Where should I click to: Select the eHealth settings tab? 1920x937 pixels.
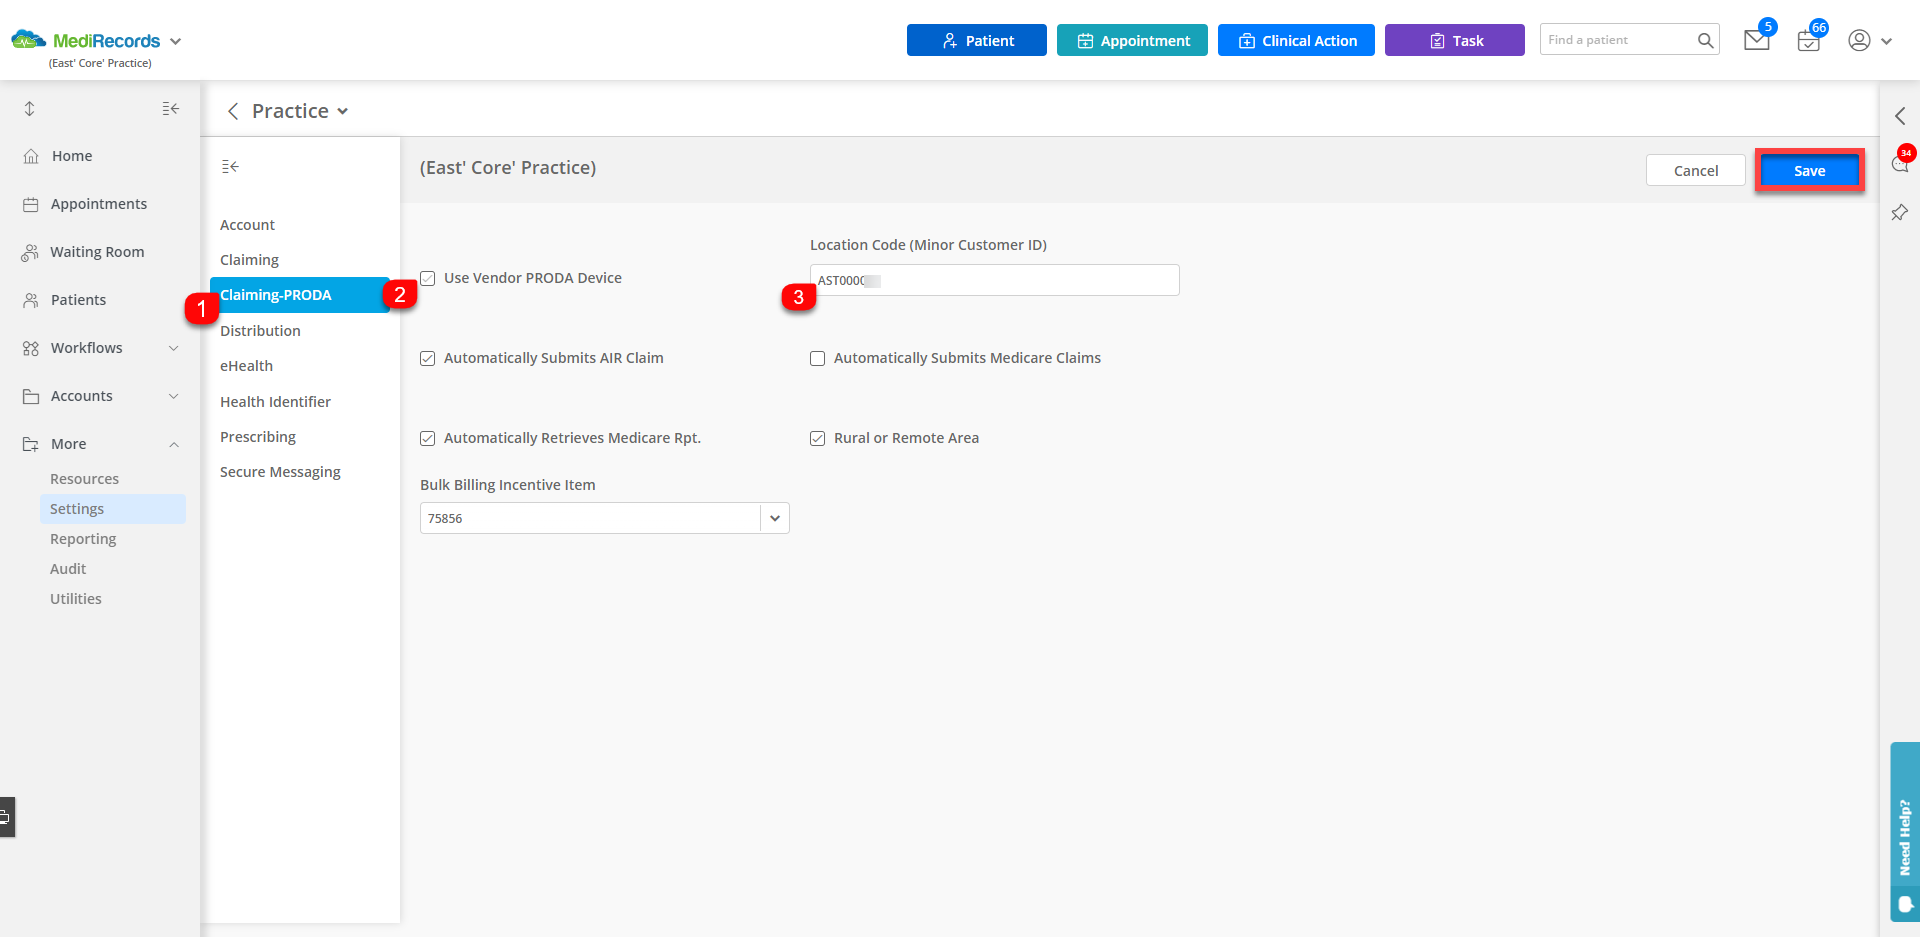[x=246, y=366]
